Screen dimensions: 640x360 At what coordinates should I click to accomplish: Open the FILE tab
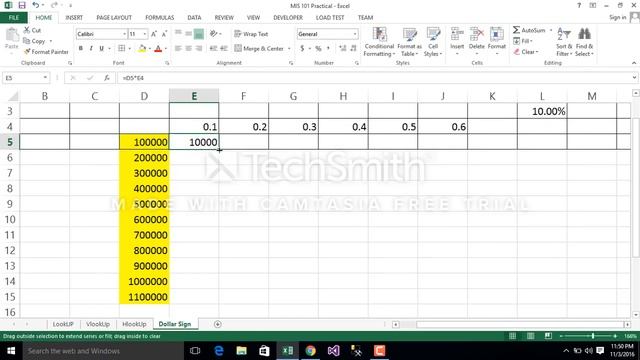coord(14,18)
